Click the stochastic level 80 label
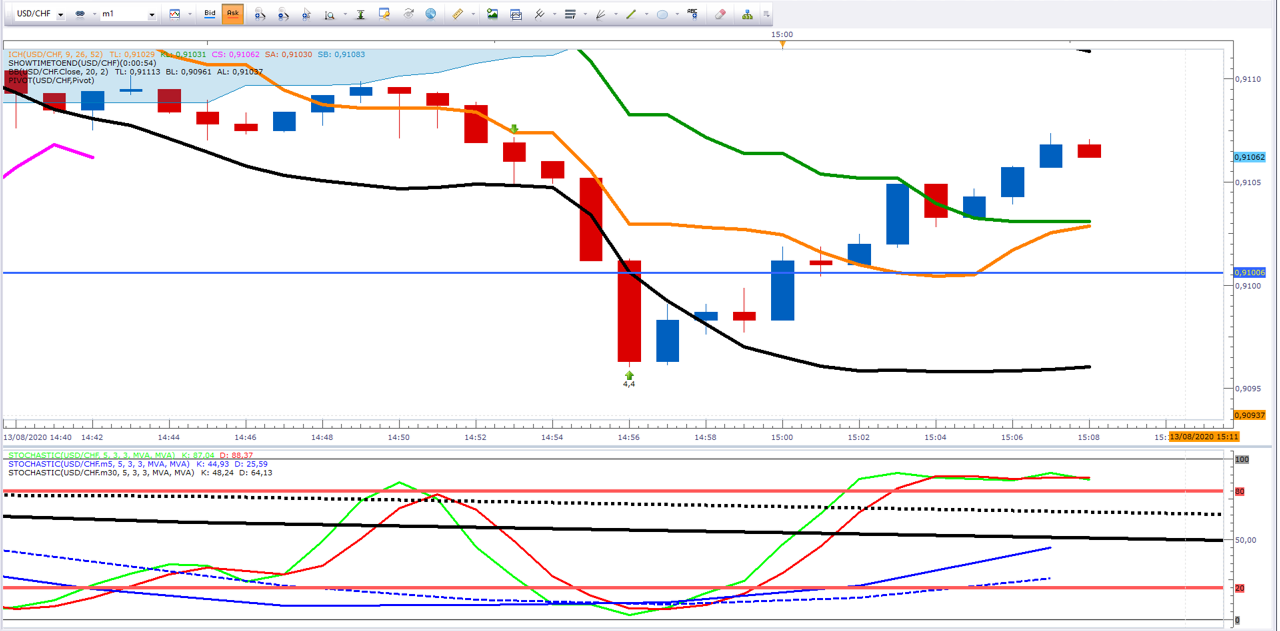This screenshot has height=631, width=1280. pos(1239,492)
